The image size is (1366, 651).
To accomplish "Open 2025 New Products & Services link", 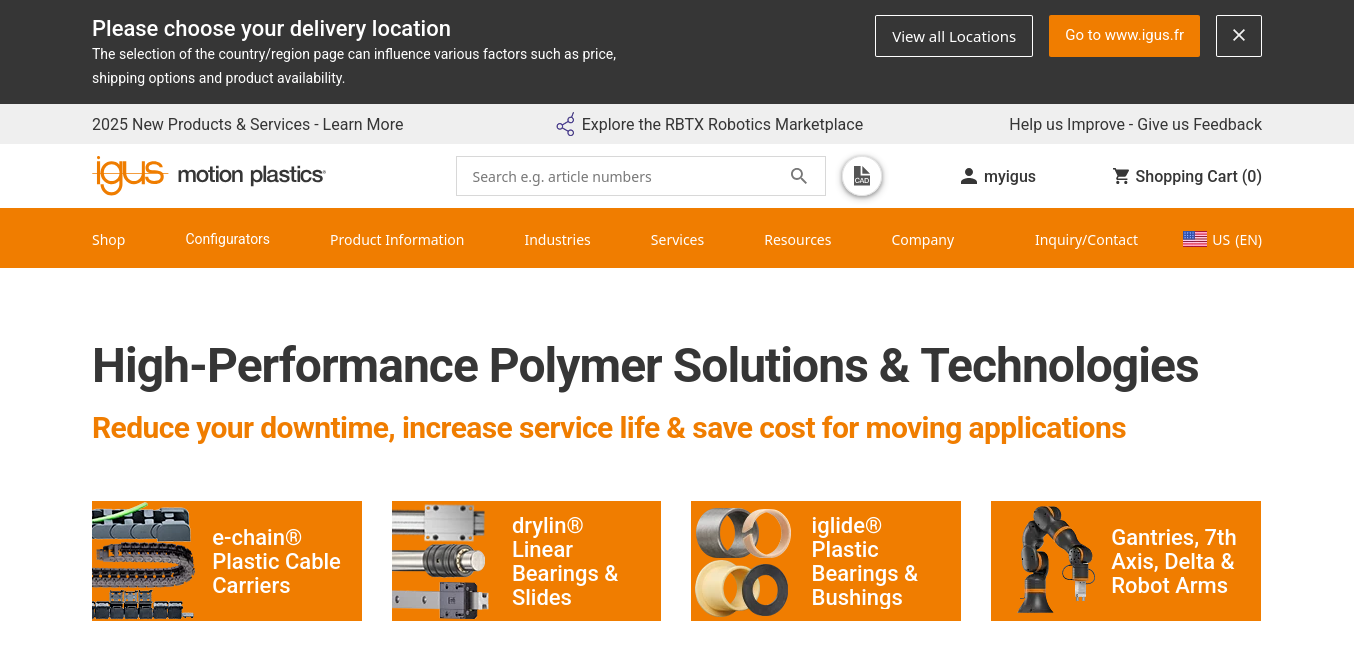I will 247,125.
